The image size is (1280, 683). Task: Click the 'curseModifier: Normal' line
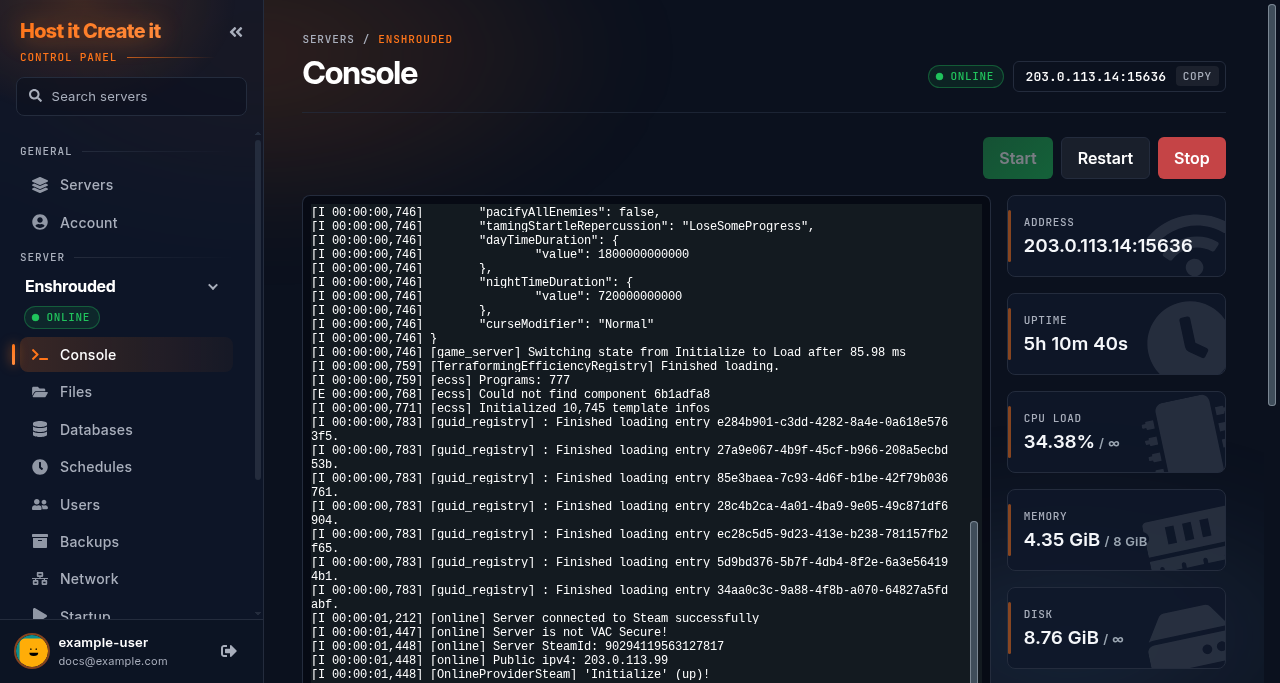tap(482, 324)
